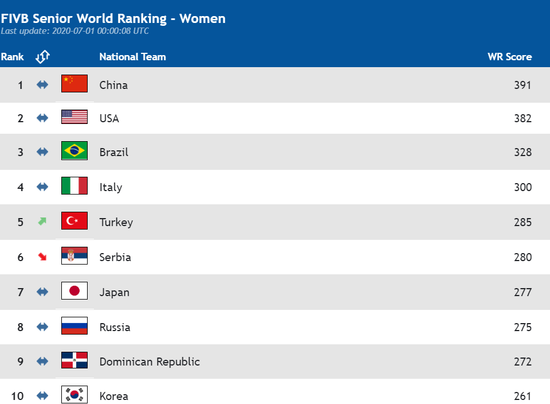Screen dimensions: 550x404
Task: Click the Dominican Republic flag icon
Action: click(74, 360)
